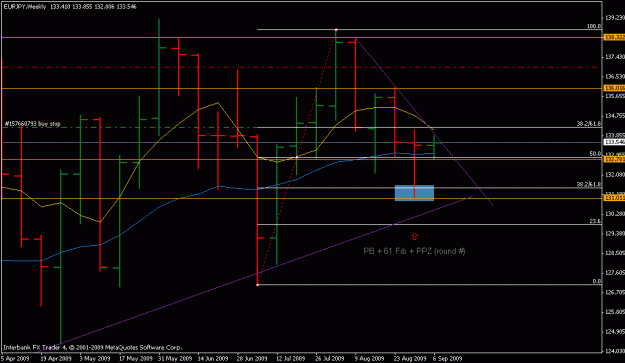Viewport: 625px width, 363px height.
Task: Select the blue shaded rectangle on the chart
Action: tap(414, 193)
